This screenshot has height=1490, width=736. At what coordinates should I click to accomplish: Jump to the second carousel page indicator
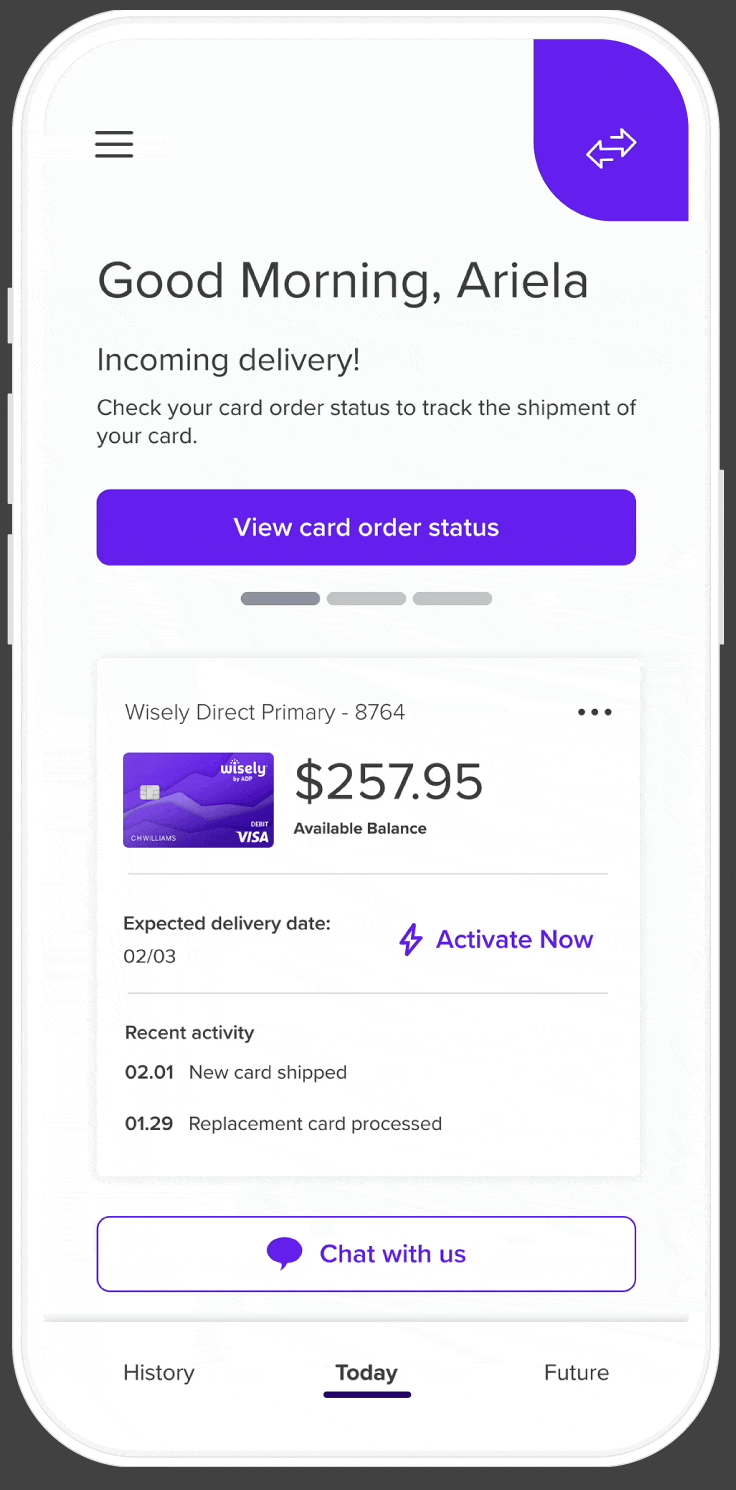[x=366, y=599]
